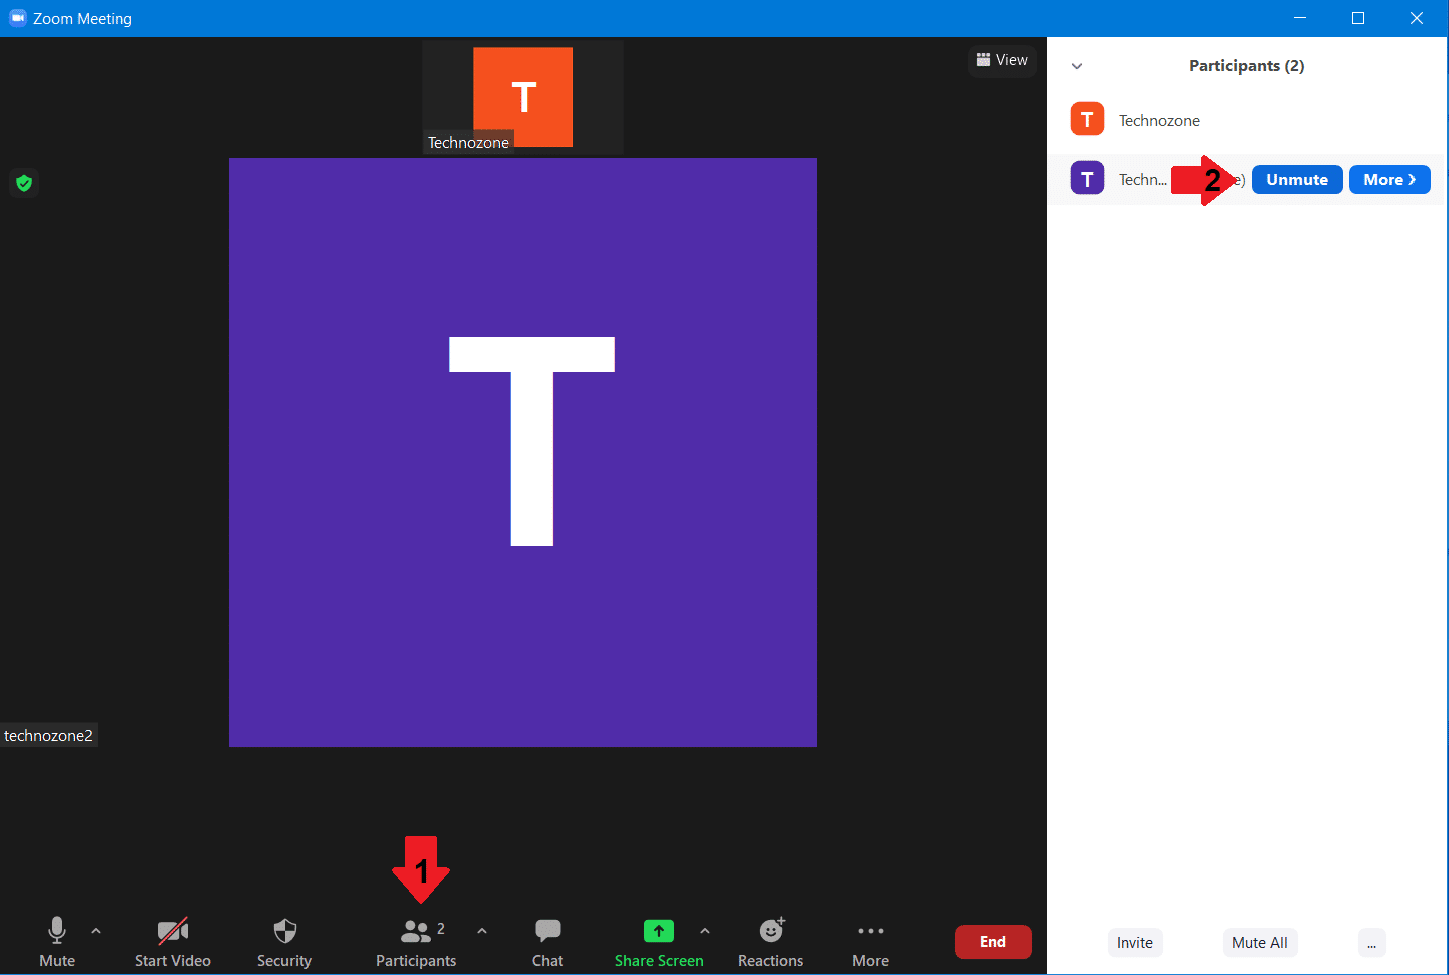Select the Technozone video thumbnail
1449x975 pixels.
pos(522,97)
